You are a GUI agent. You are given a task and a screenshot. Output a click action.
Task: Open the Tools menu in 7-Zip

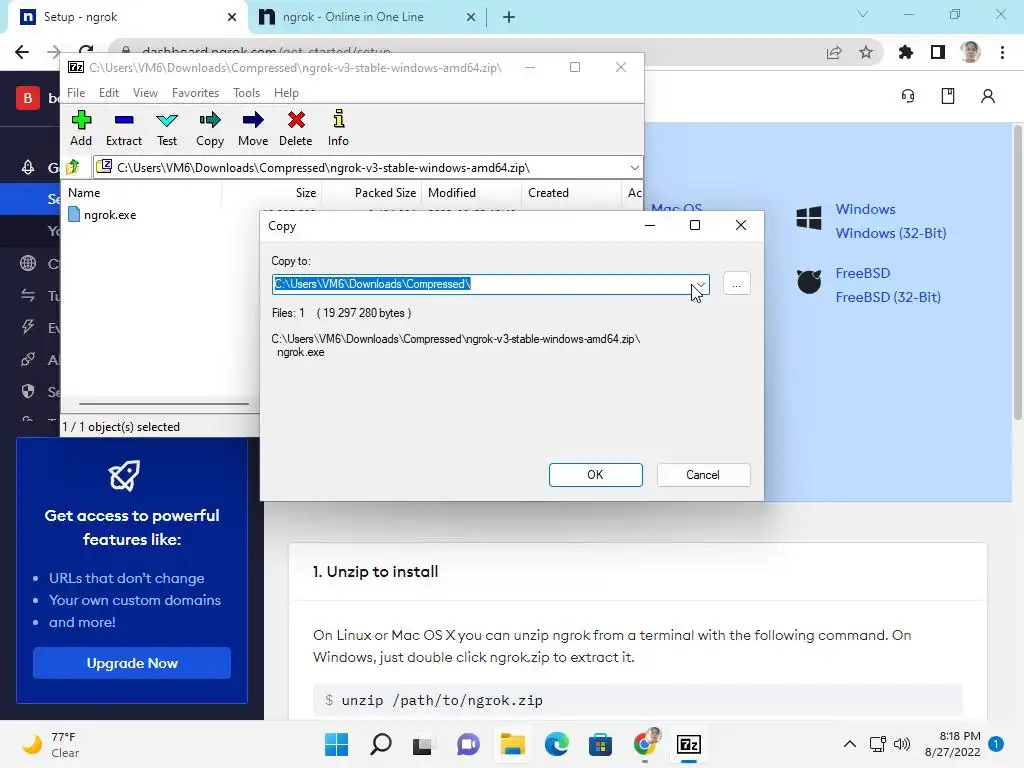tap(246, 93)
